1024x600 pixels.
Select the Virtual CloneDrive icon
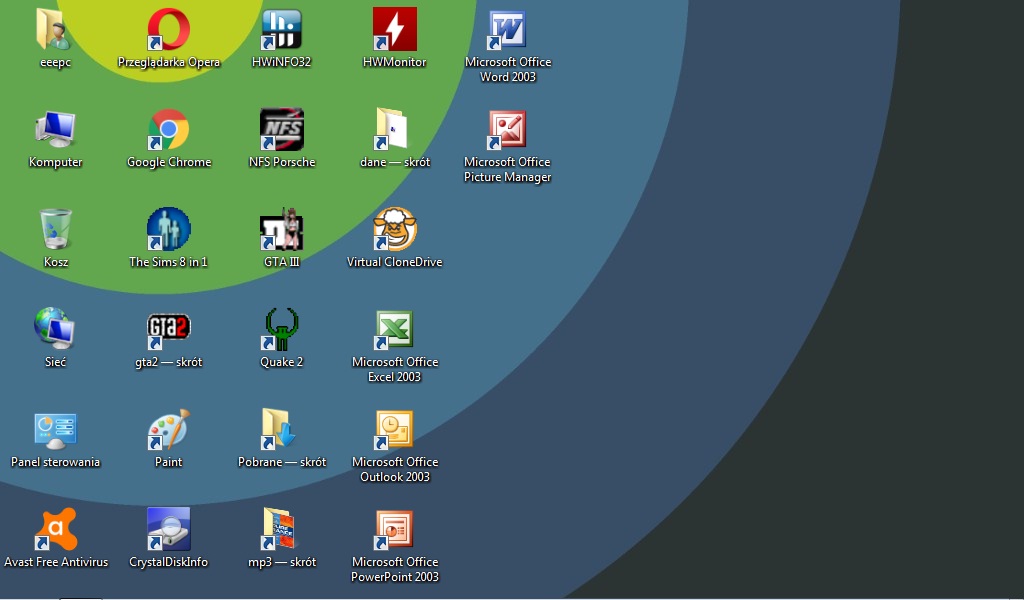coord(394,229)
